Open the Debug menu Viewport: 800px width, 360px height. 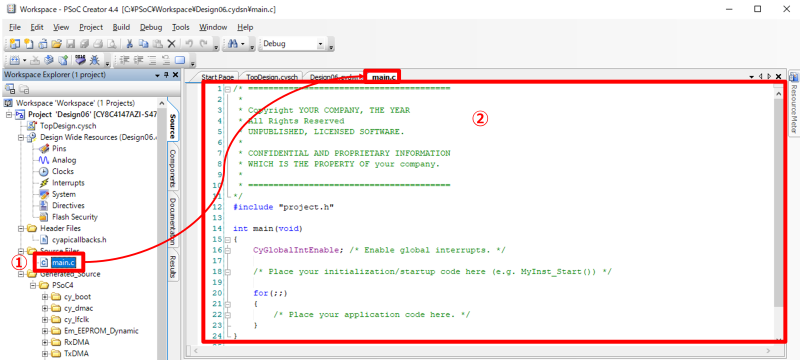coord(151,27)
